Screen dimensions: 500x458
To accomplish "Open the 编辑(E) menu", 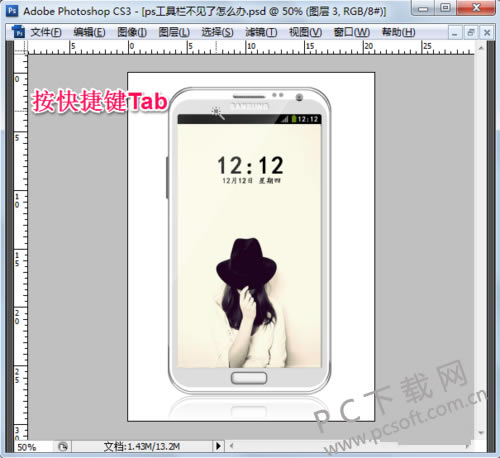I will click(x=89, y=32).
